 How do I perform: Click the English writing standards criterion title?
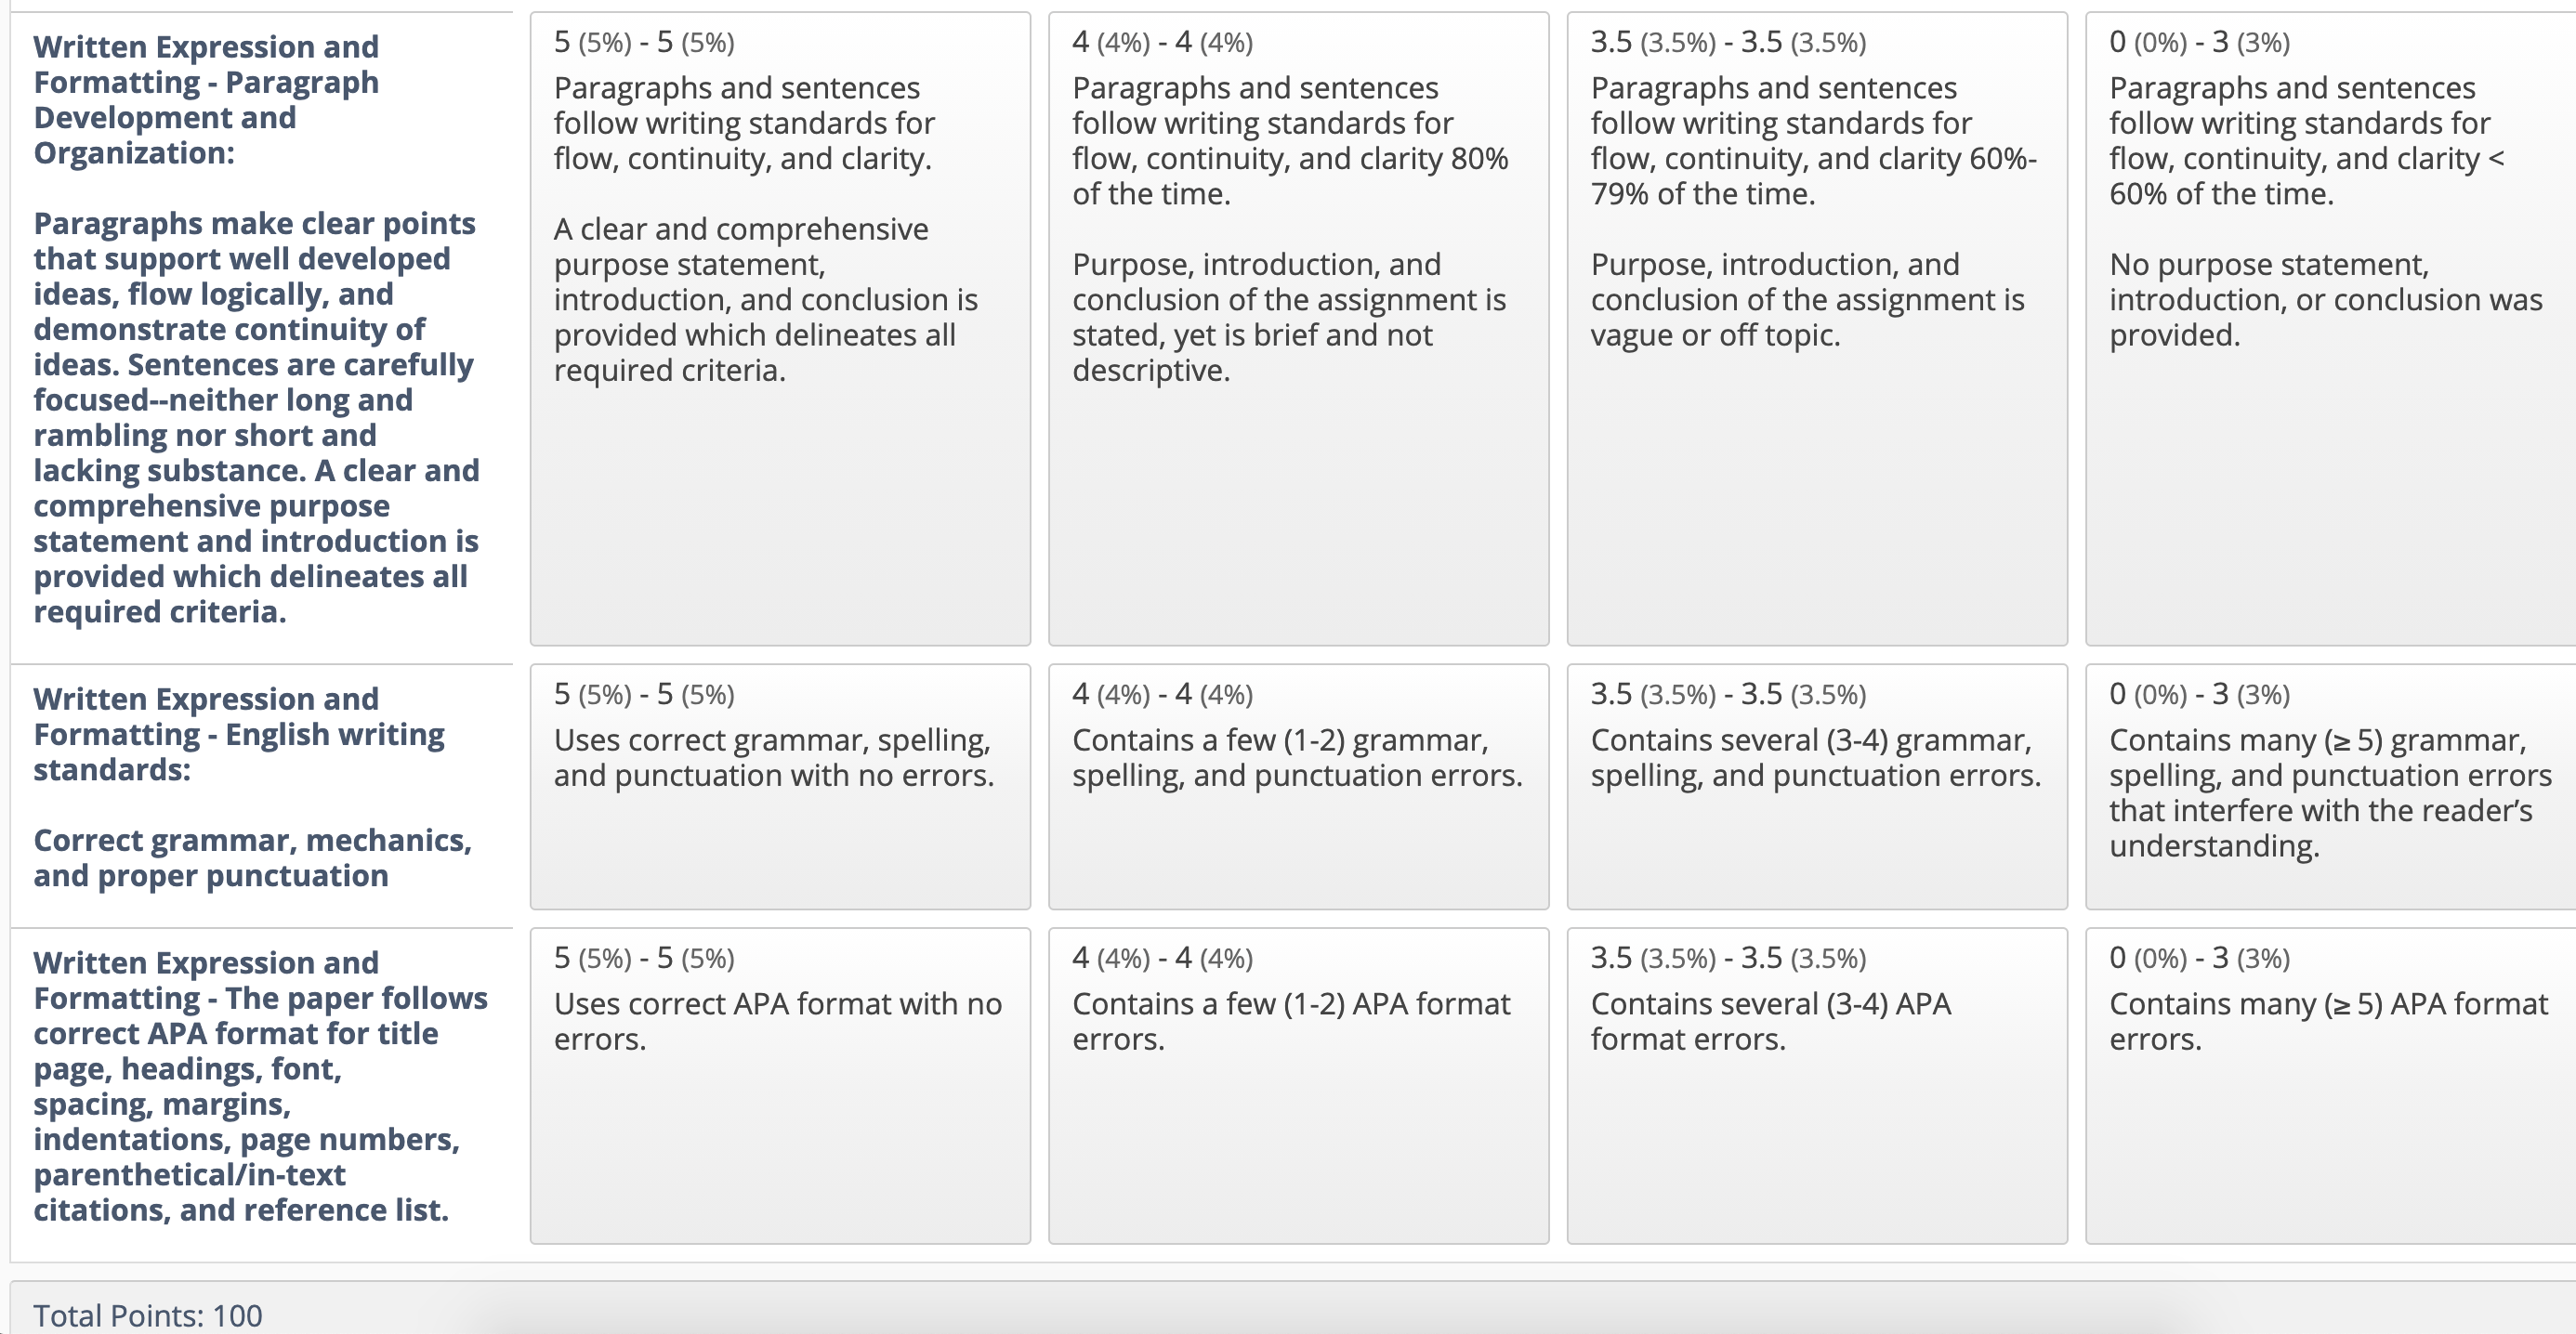pyautogui.click(x=239, y=734)
